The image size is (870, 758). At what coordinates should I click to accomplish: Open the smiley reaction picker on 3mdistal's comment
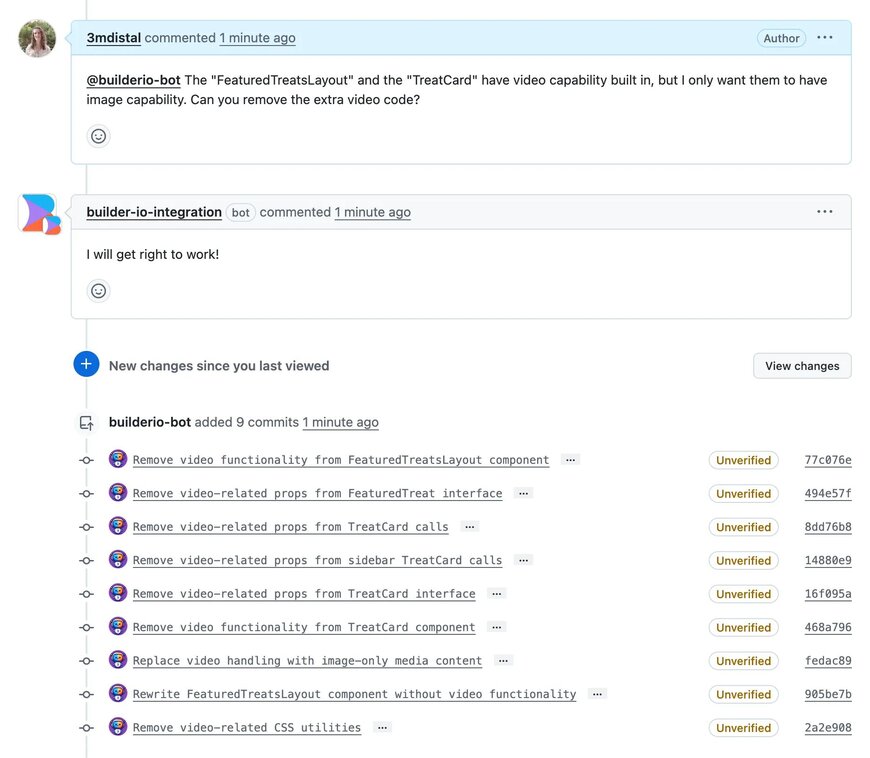coord(98,135)
